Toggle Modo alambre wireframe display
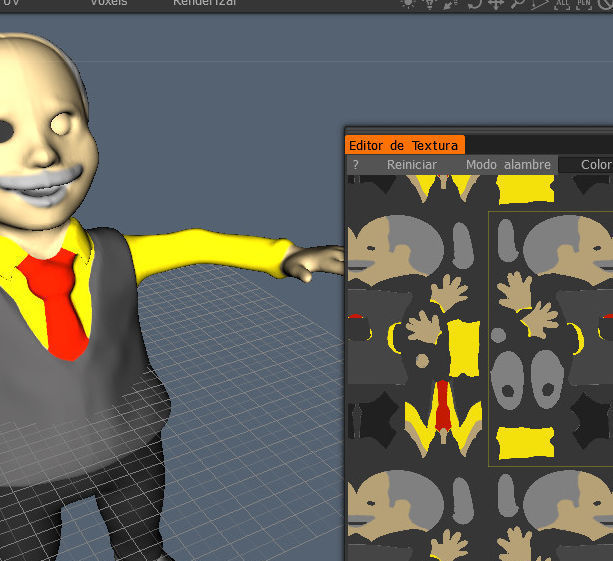This screenshot has height=561, width=613. [x=508, y=165]
